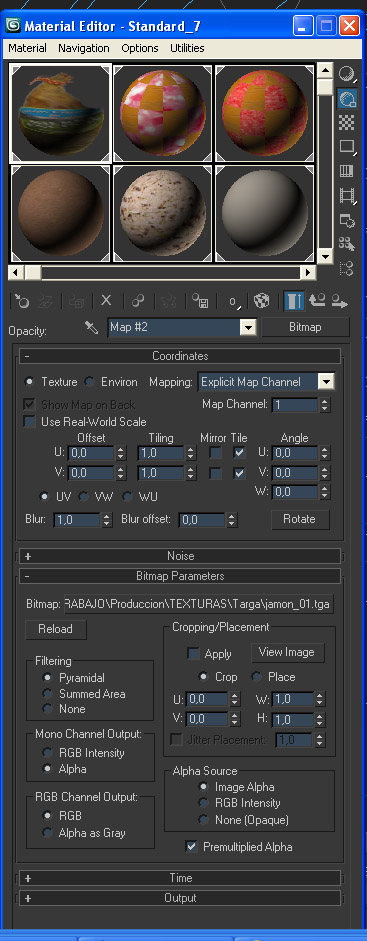Click the jamon_01.tga bitmap path button
The width and height of the screenshot is (367, 941).
tap(198, 604)
